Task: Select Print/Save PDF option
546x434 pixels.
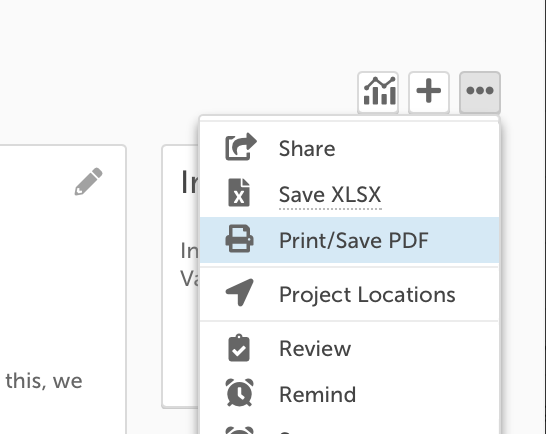Action: 350,240
